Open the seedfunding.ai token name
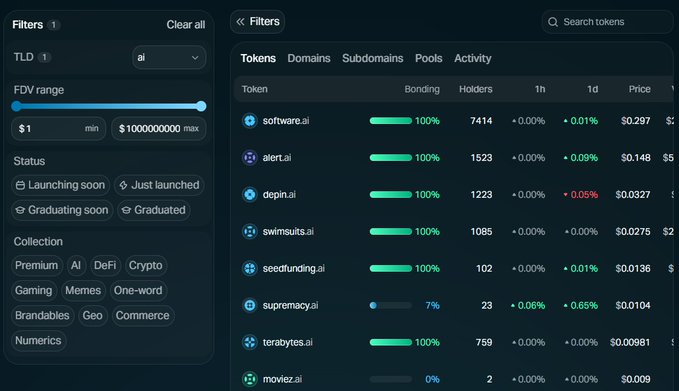The height and width of the screenshot is (391, 679). 294,268
